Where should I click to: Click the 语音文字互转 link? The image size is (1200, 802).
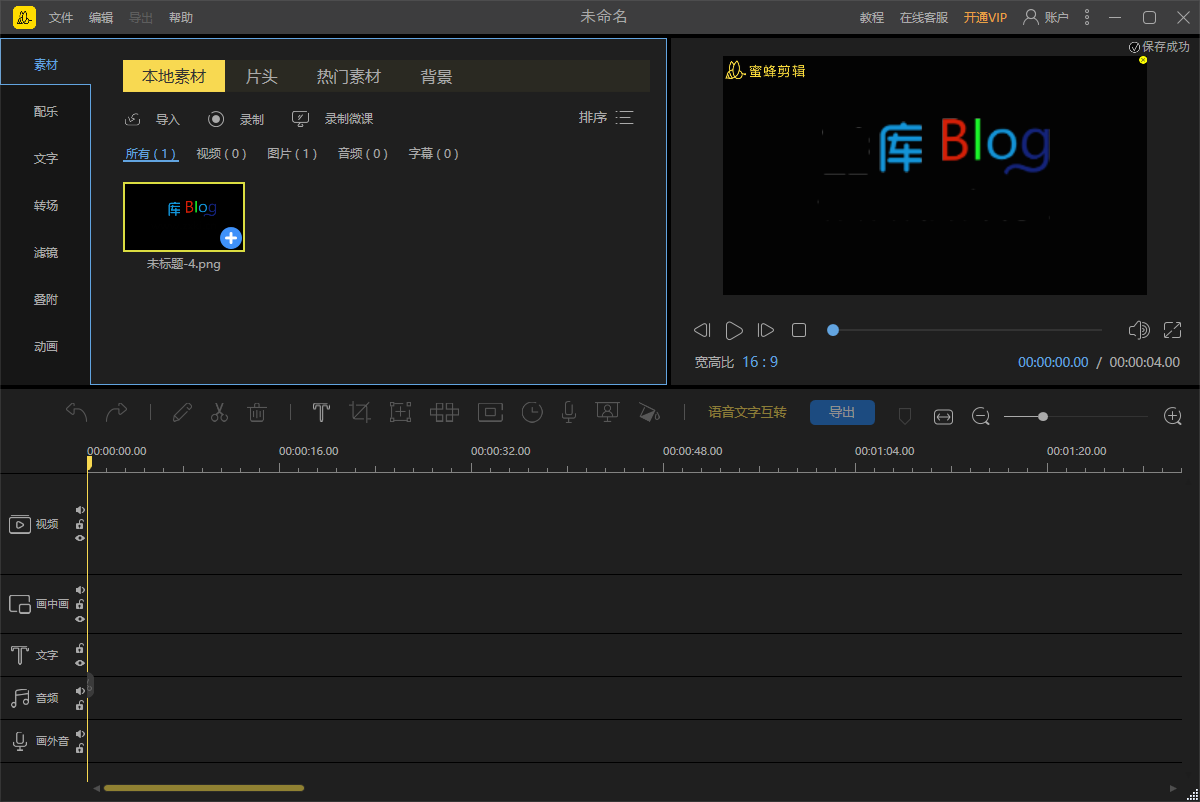tap(747, 412)
